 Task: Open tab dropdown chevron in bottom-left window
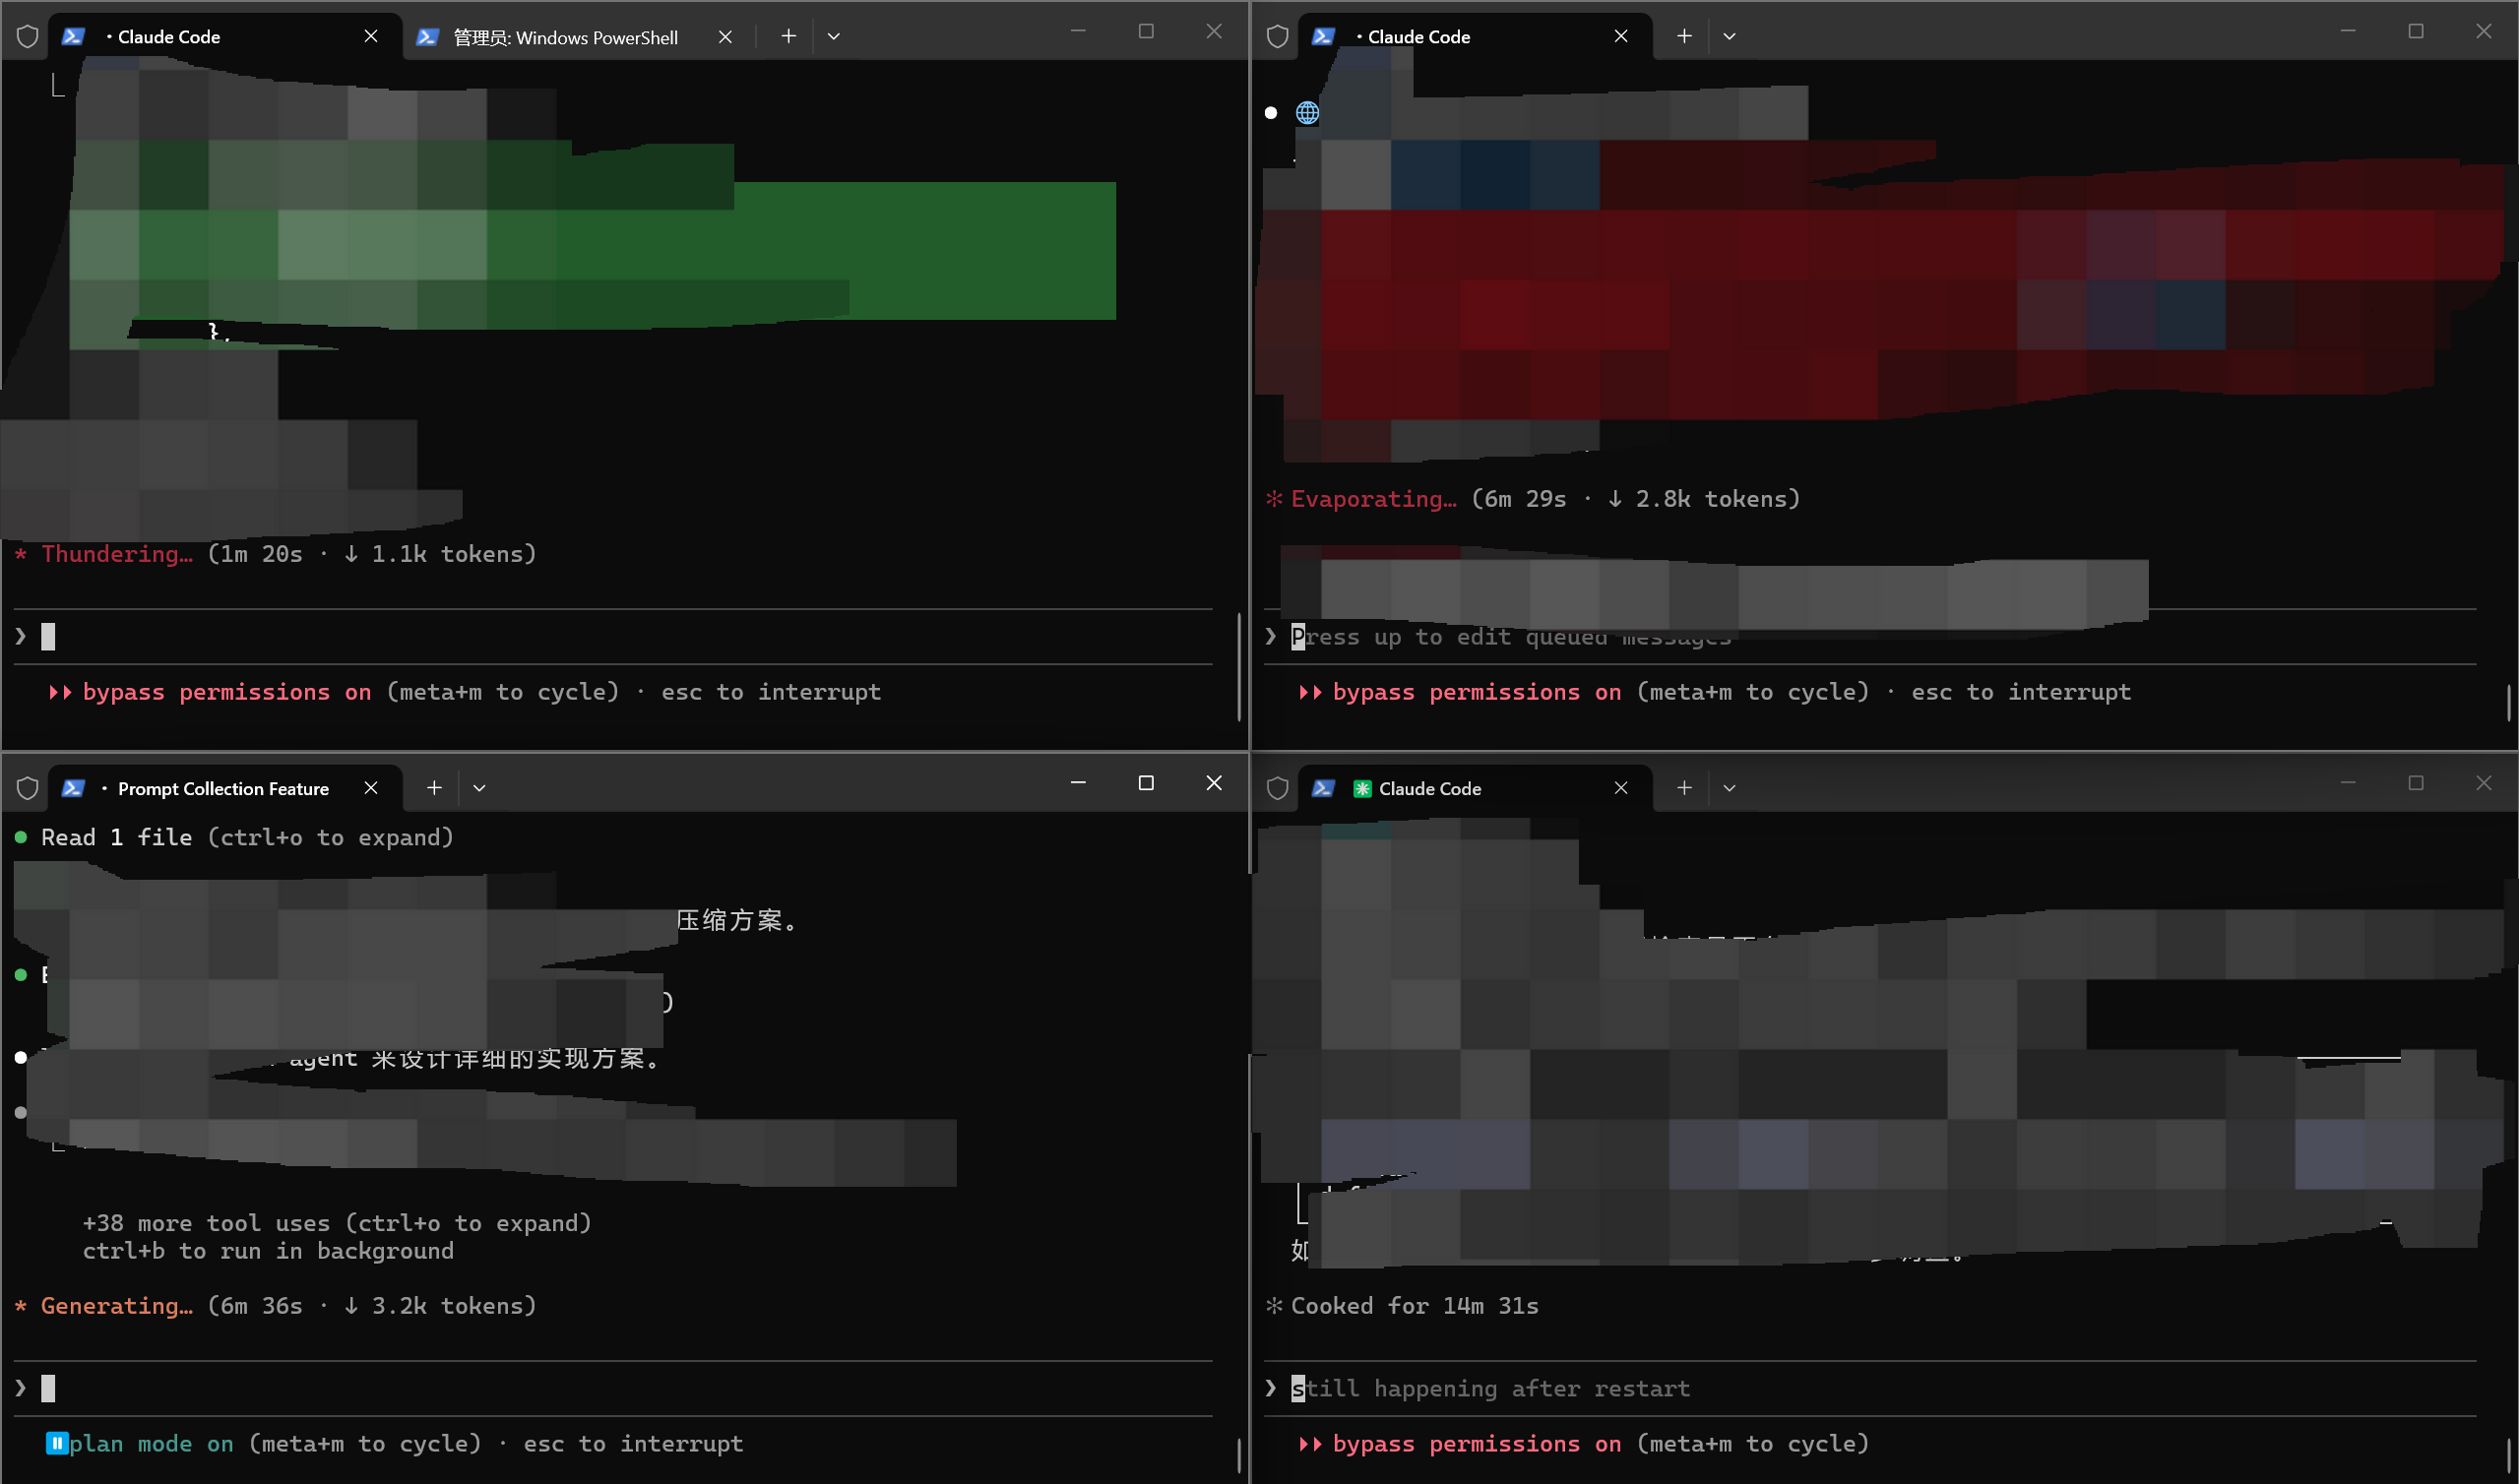point(479,788)
